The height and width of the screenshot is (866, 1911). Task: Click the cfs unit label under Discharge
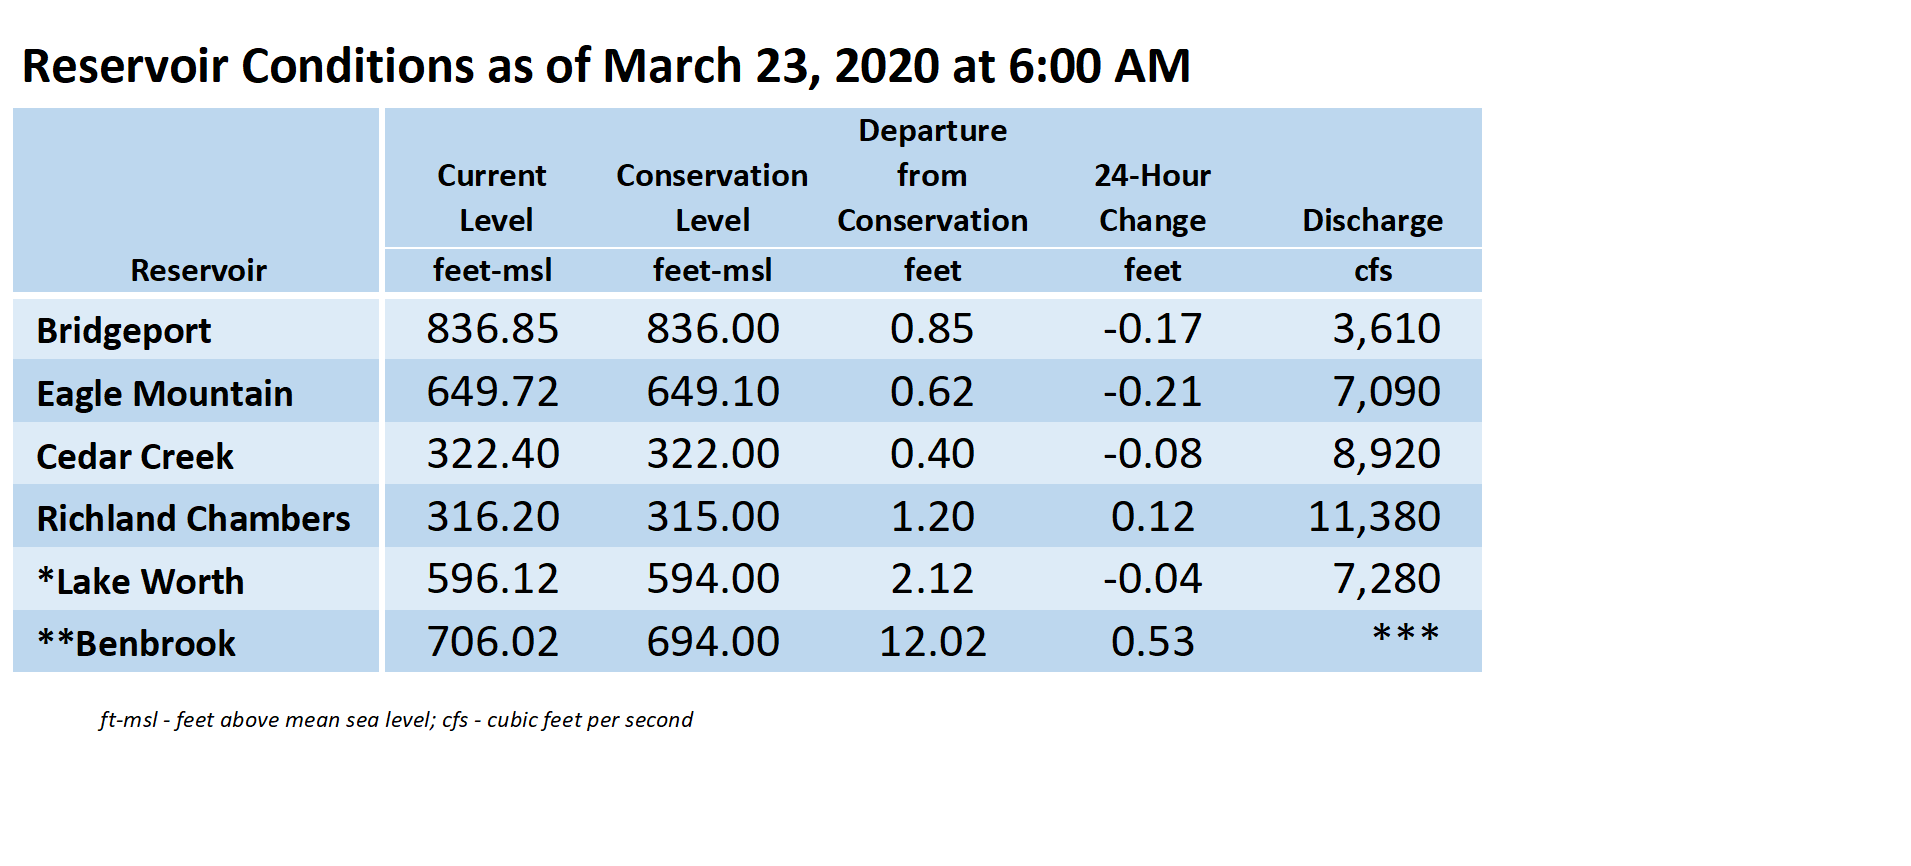(x=1372, y=270)
